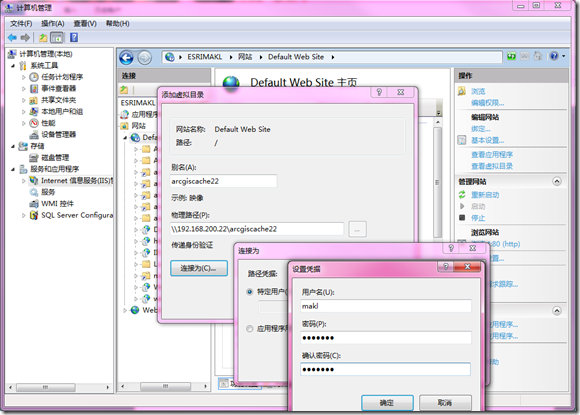Click the 浏览 link in actions pane
Viewport: 580px width, 415px height.
point(478,91)
